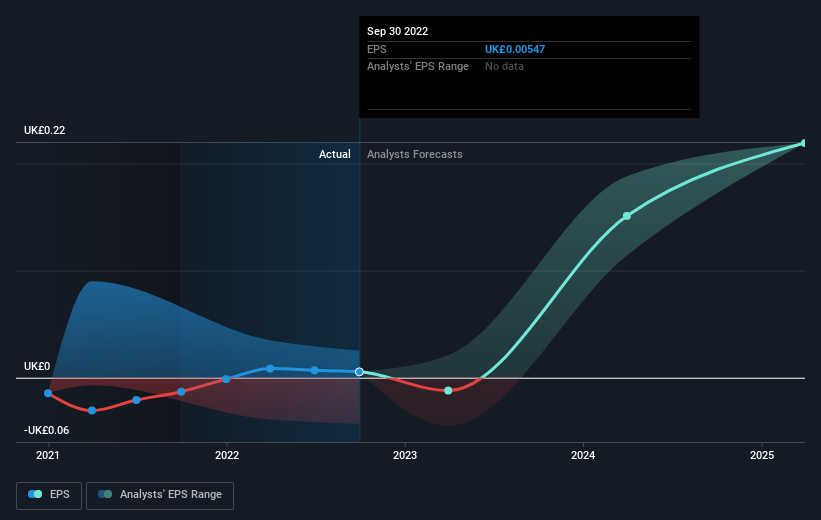Click the mid-2022 EPS data point
Screen dimensions: 821x520
click(x=315, y=370)
